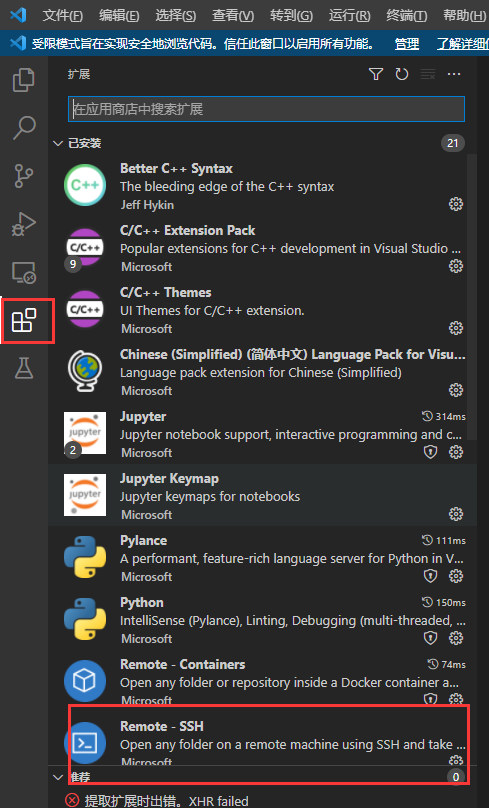Screen dimensions: 489x808
Task: Click the Remote - SSH terminal logo
Action: 85,743
